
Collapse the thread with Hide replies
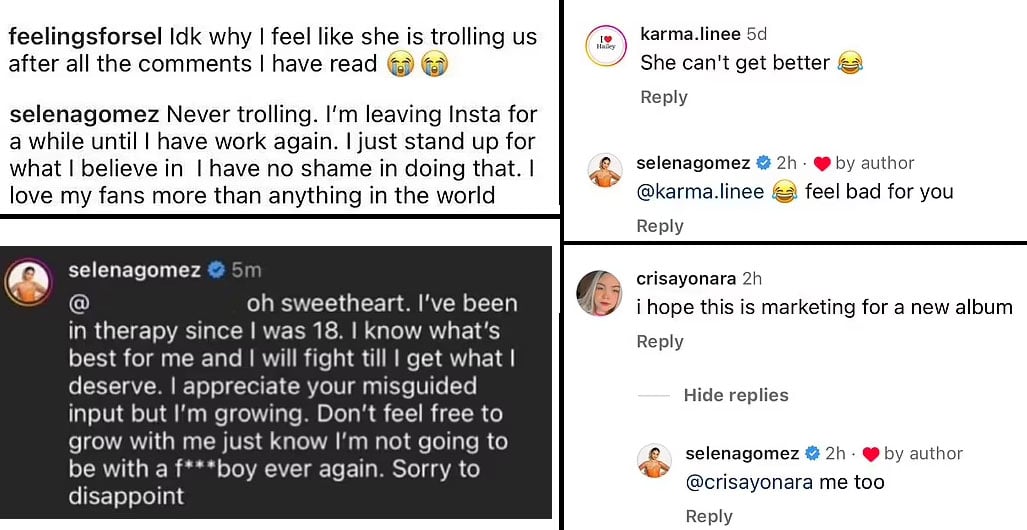pyautogui.click(x=735, y=395)
